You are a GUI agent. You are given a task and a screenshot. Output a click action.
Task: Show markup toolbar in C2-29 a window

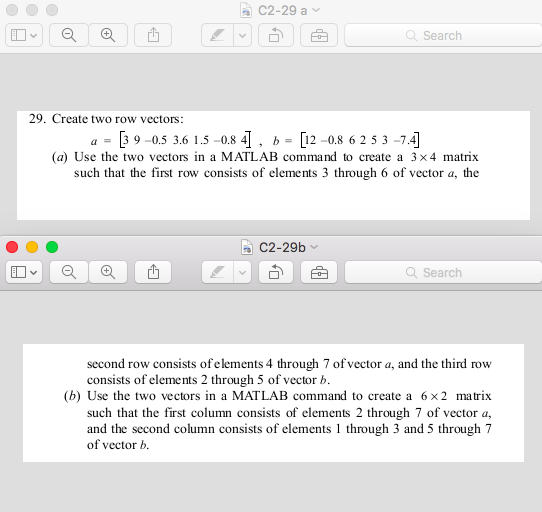(319, 35)
